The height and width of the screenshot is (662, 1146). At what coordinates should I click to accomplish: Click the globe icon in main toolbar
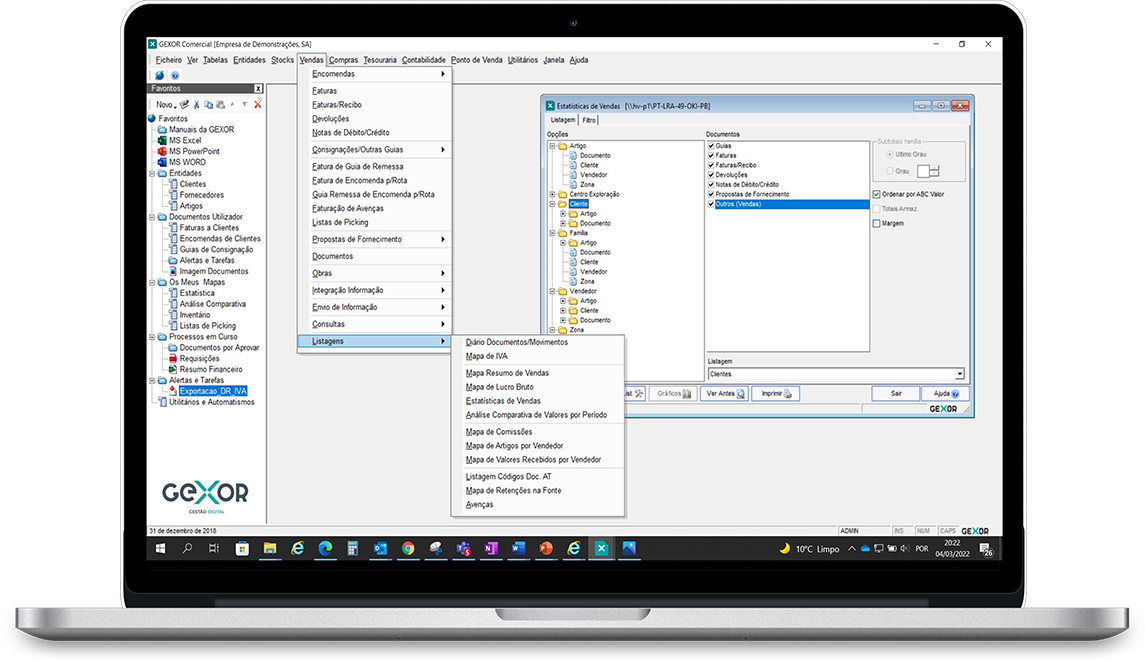coord(159,75)
